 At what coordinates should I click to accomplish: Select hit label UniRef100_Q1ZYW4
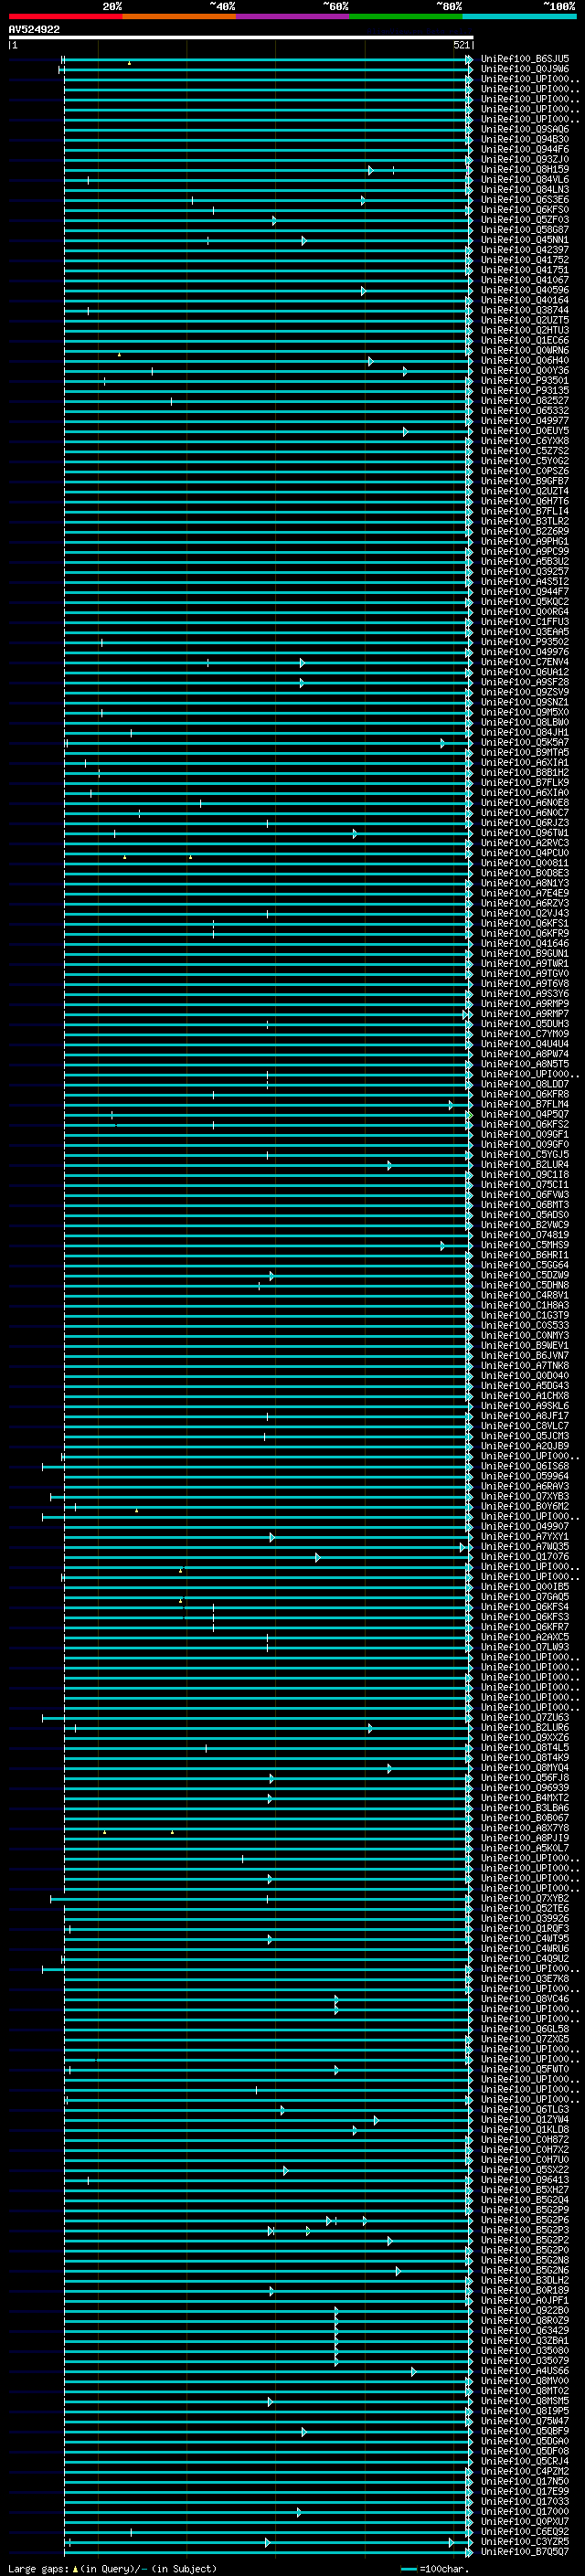pos(524,2119)
